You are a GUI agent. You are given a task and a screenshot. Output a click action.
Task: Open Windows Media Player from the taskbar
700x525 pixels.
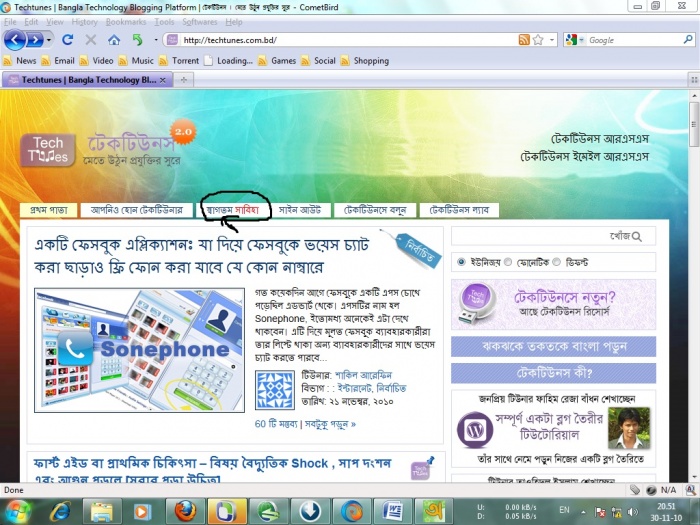tap(142, 512)
